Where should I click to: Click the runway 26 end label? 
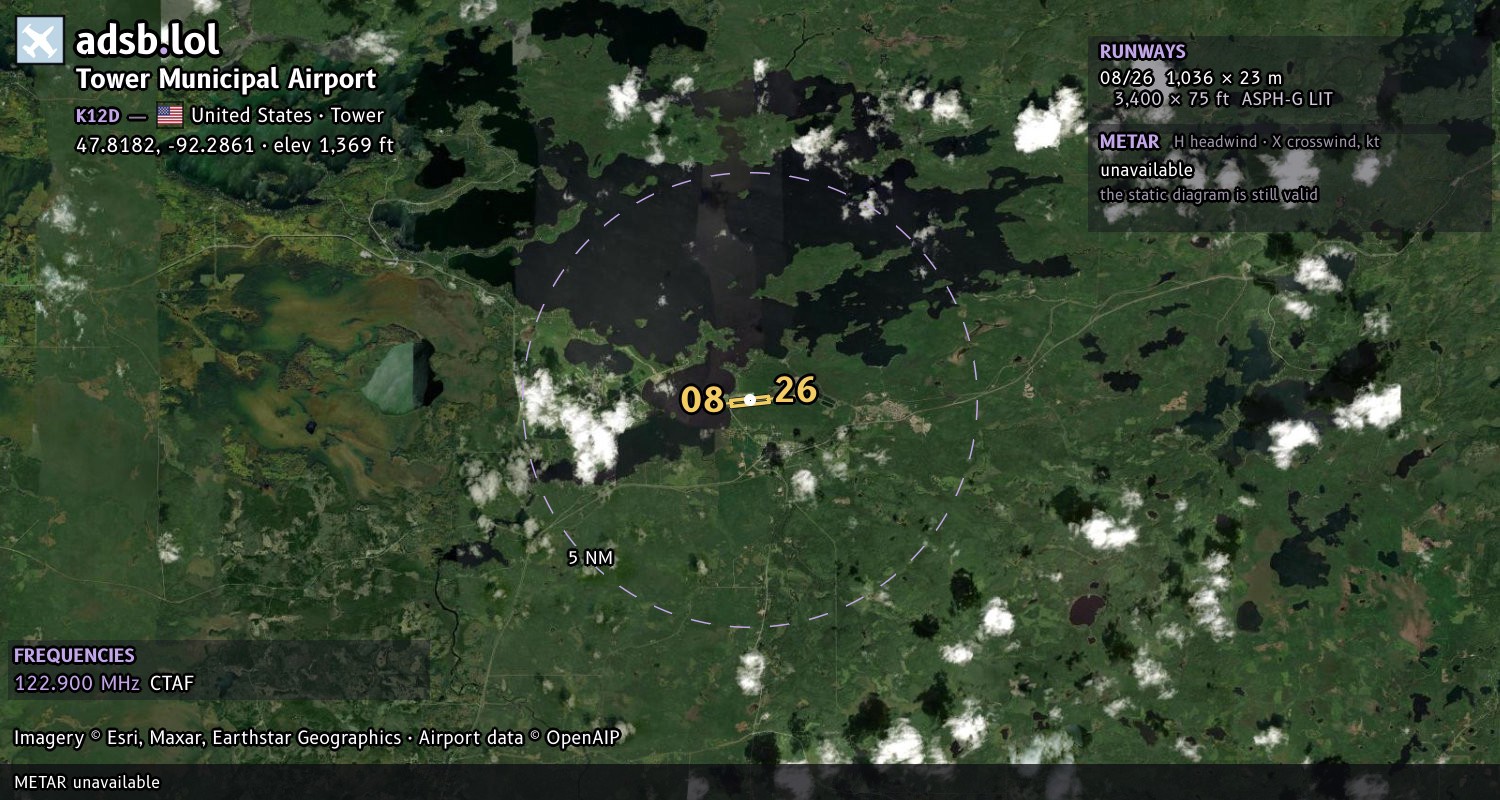[796, 390]
